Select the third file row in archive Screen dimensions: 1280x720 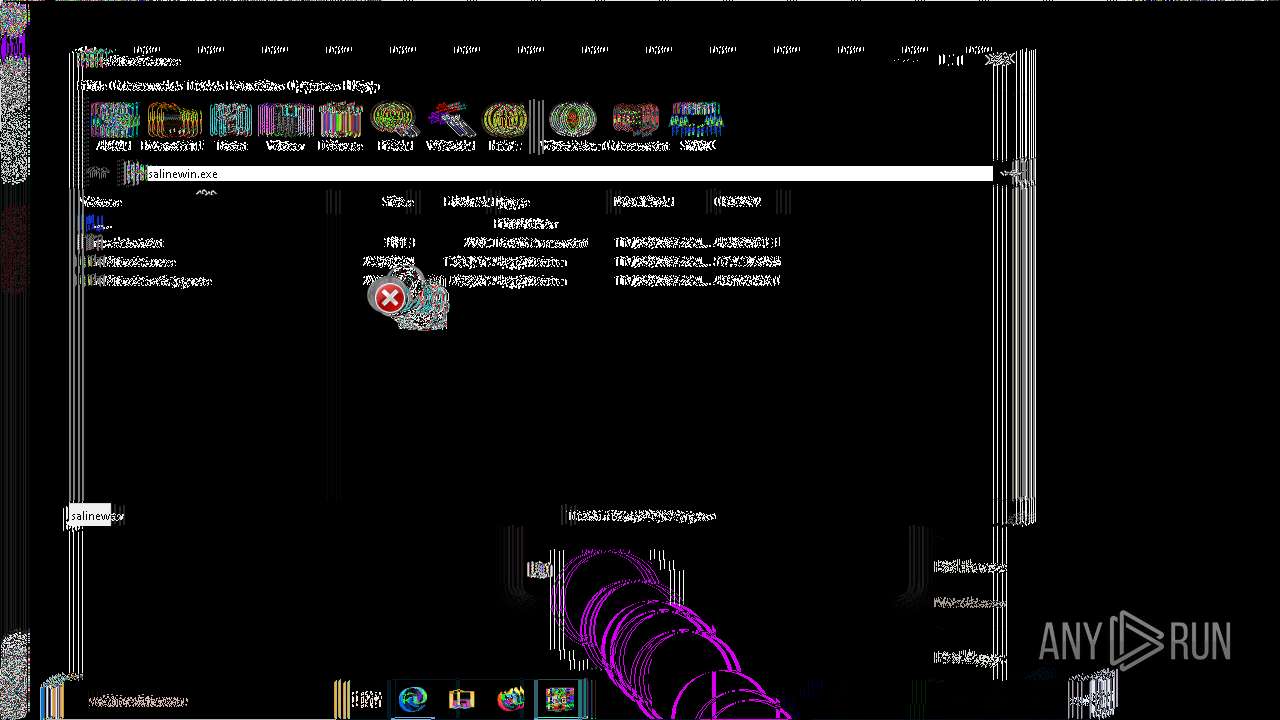(430, 281)
